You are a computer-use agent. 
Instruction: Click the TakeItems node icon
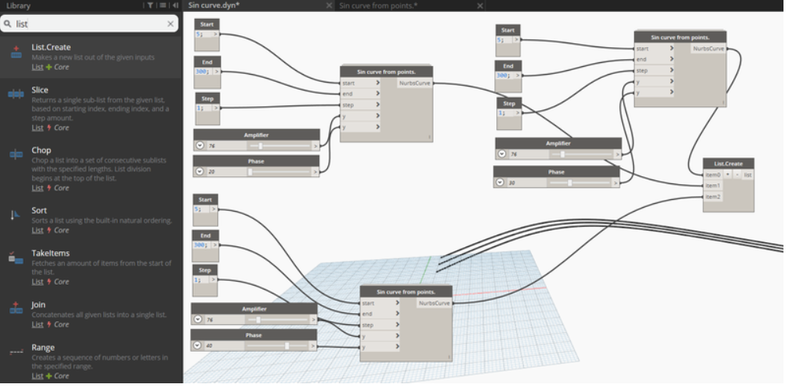pos(16,258)
